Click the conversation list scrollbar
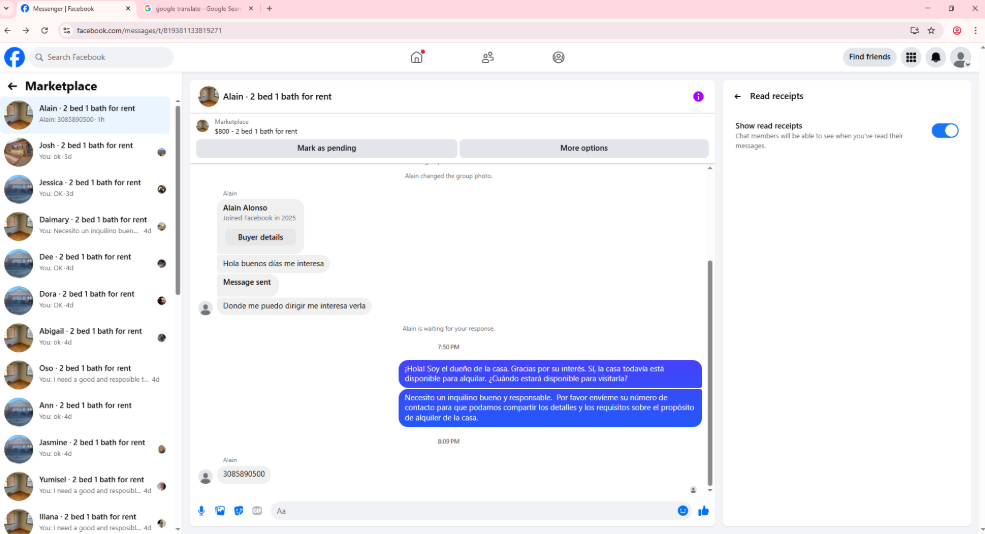 [x=178, y=200]
